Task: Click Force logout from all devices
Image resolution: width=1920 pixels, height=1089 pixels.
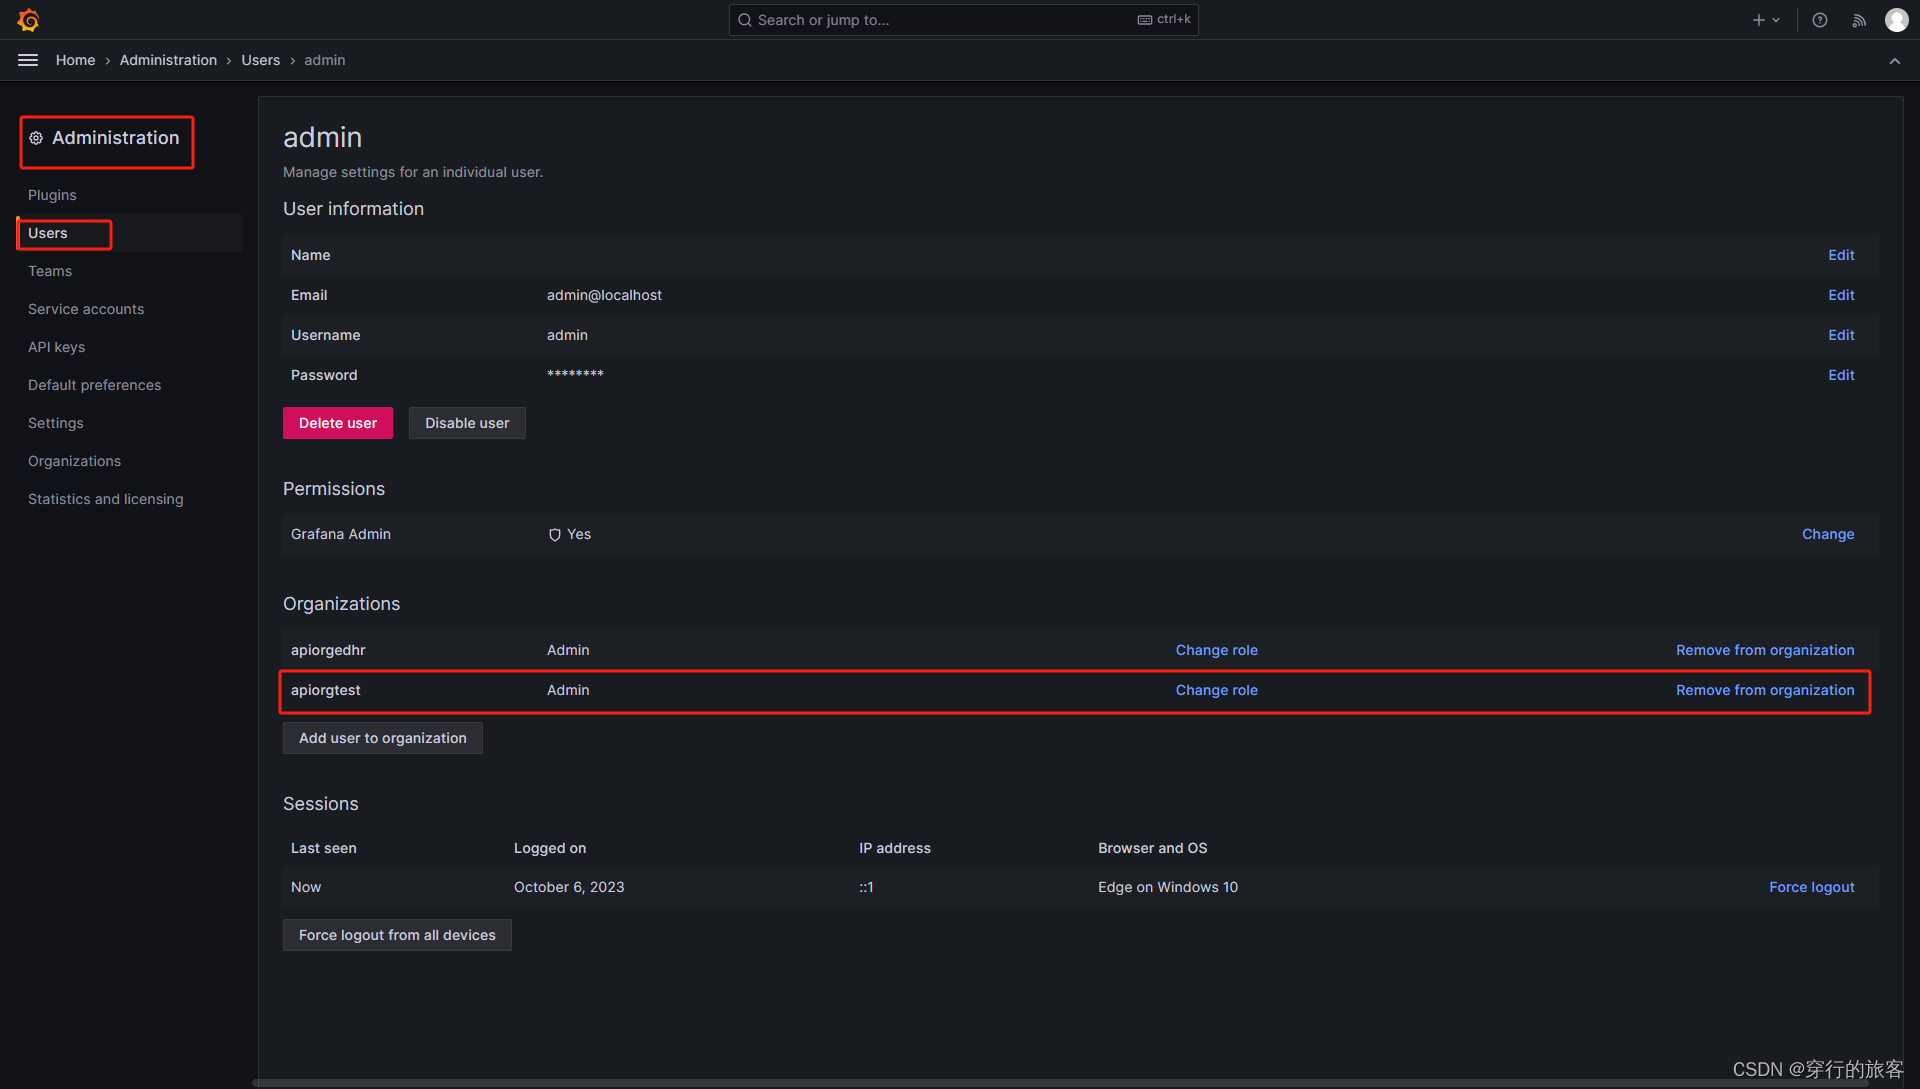Action: coord(396,934)
